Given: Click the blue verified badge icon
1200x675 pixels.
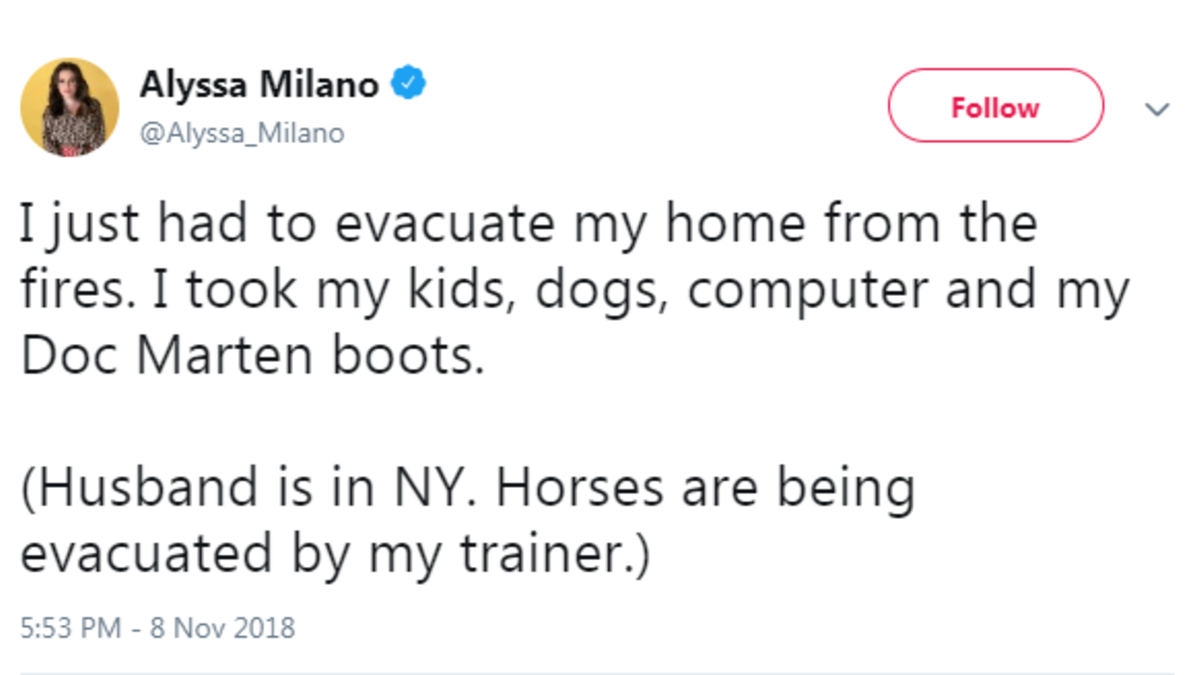Looking at the screenshot, I should (408, 85).
